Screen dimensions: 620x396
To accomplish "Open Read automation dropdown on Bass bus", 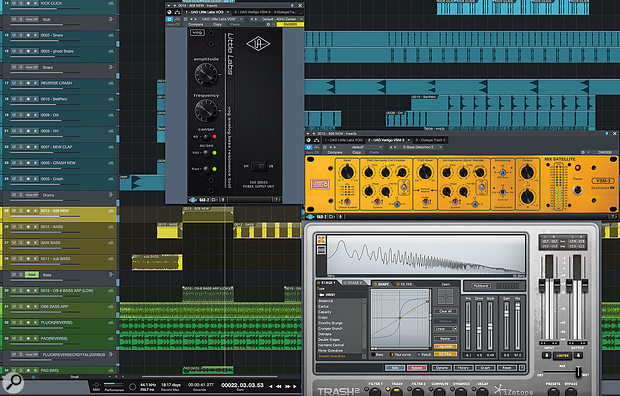I will 32,275.
